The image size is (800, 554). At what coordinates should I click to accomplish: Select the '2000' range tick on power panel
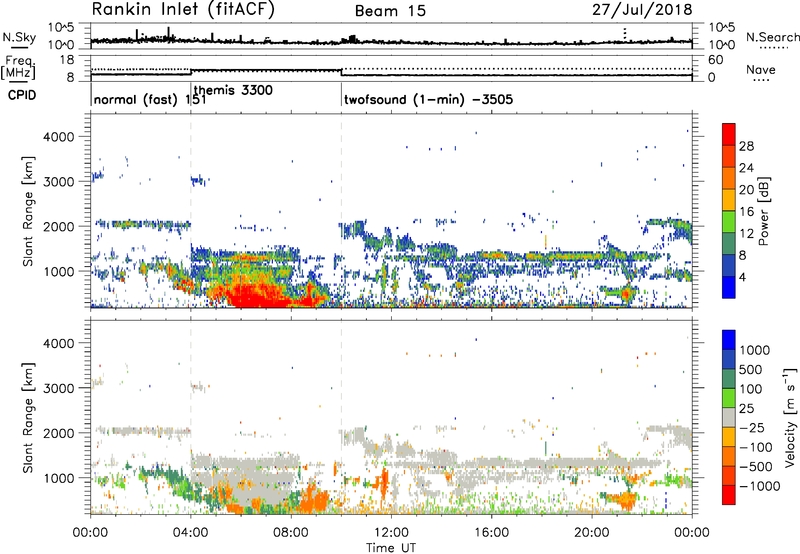click(58, 226)
